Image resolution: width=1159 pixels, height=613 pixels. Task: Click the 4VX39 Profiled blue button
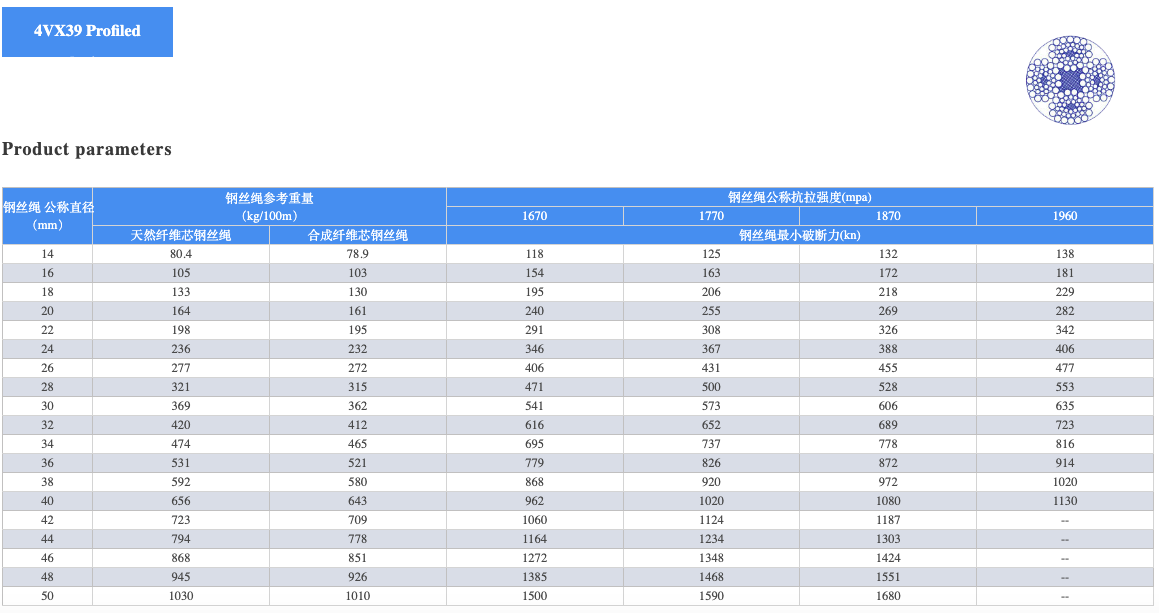(87, 31)
